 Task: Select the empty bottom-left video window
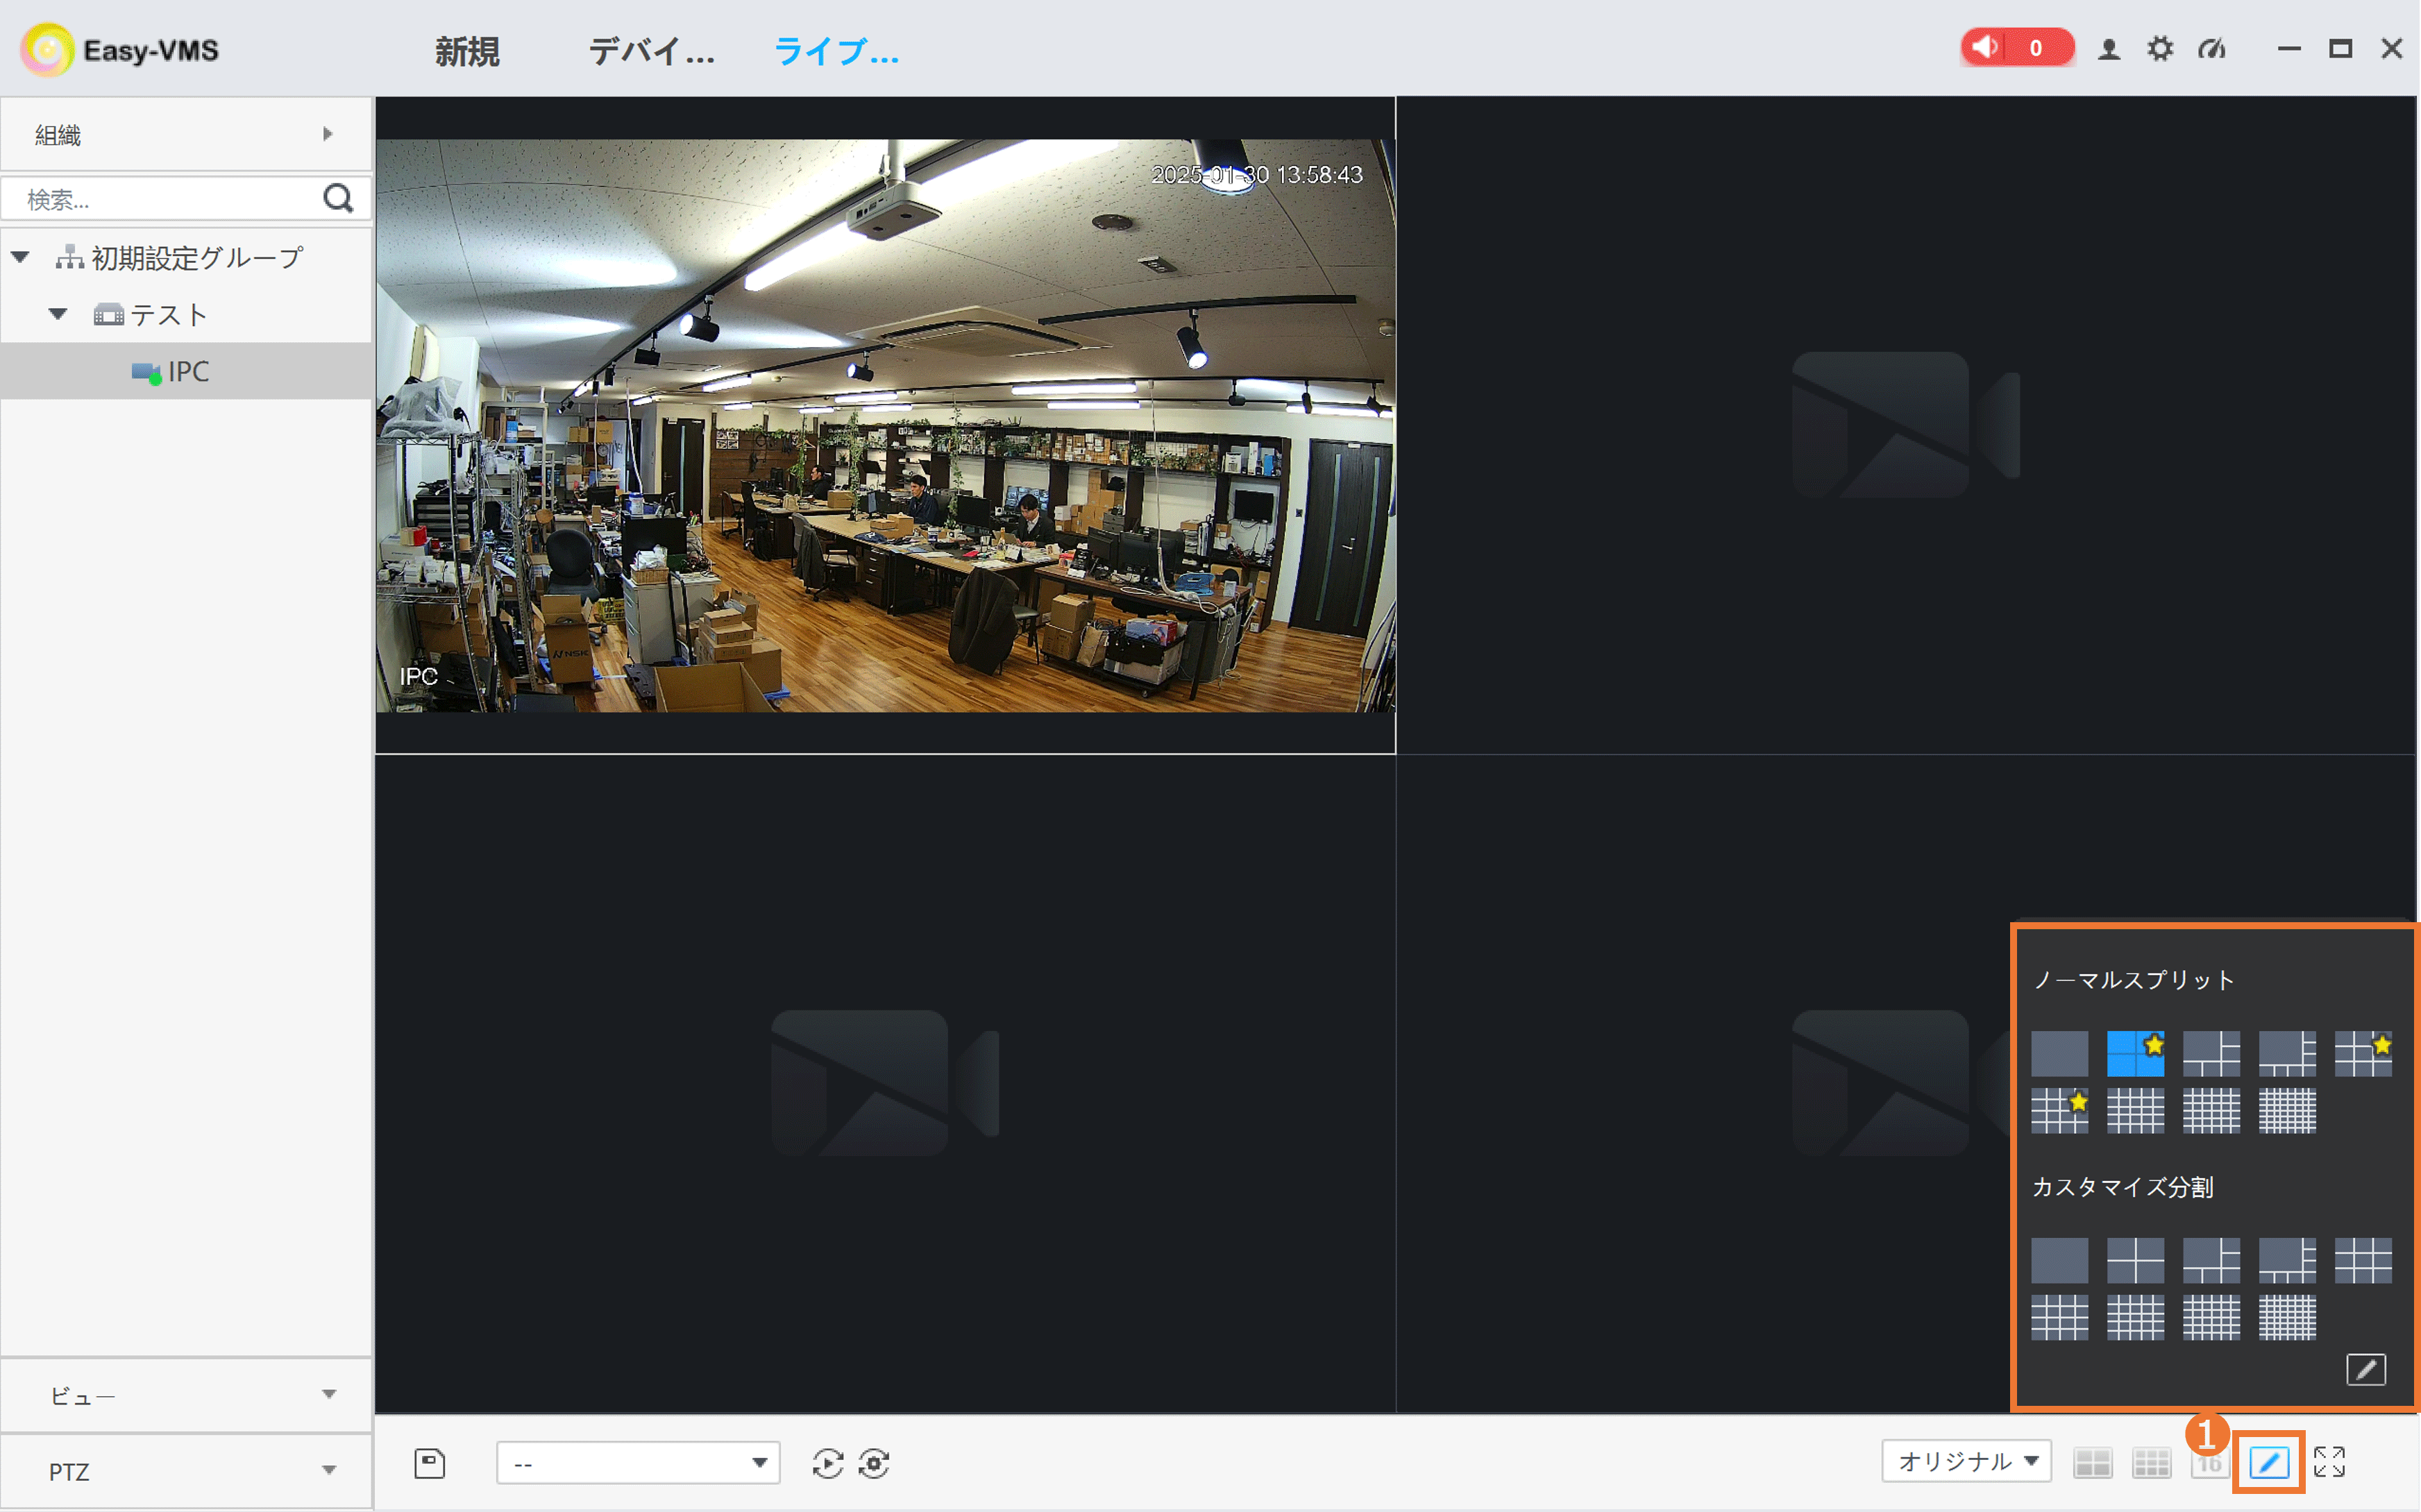(x=885, y=1083)
